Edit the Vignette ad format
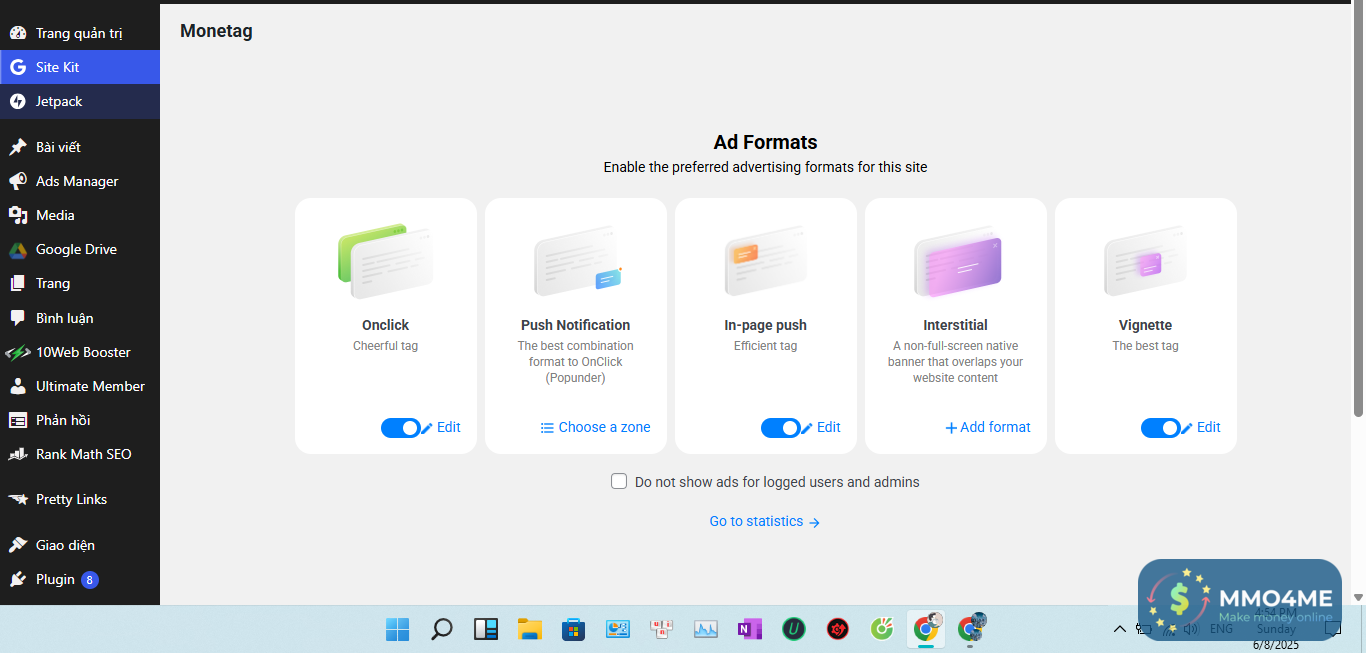This screenshot has height=653, width=1366. (1201, 427)
